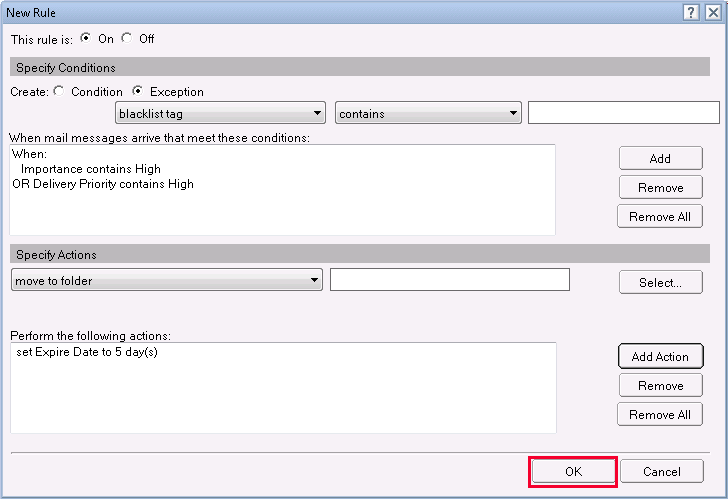Image resolution: width=728 pixels, height=499 pixels.
Task: Choose the Exception radio button
Action: (x=139, y=92)
